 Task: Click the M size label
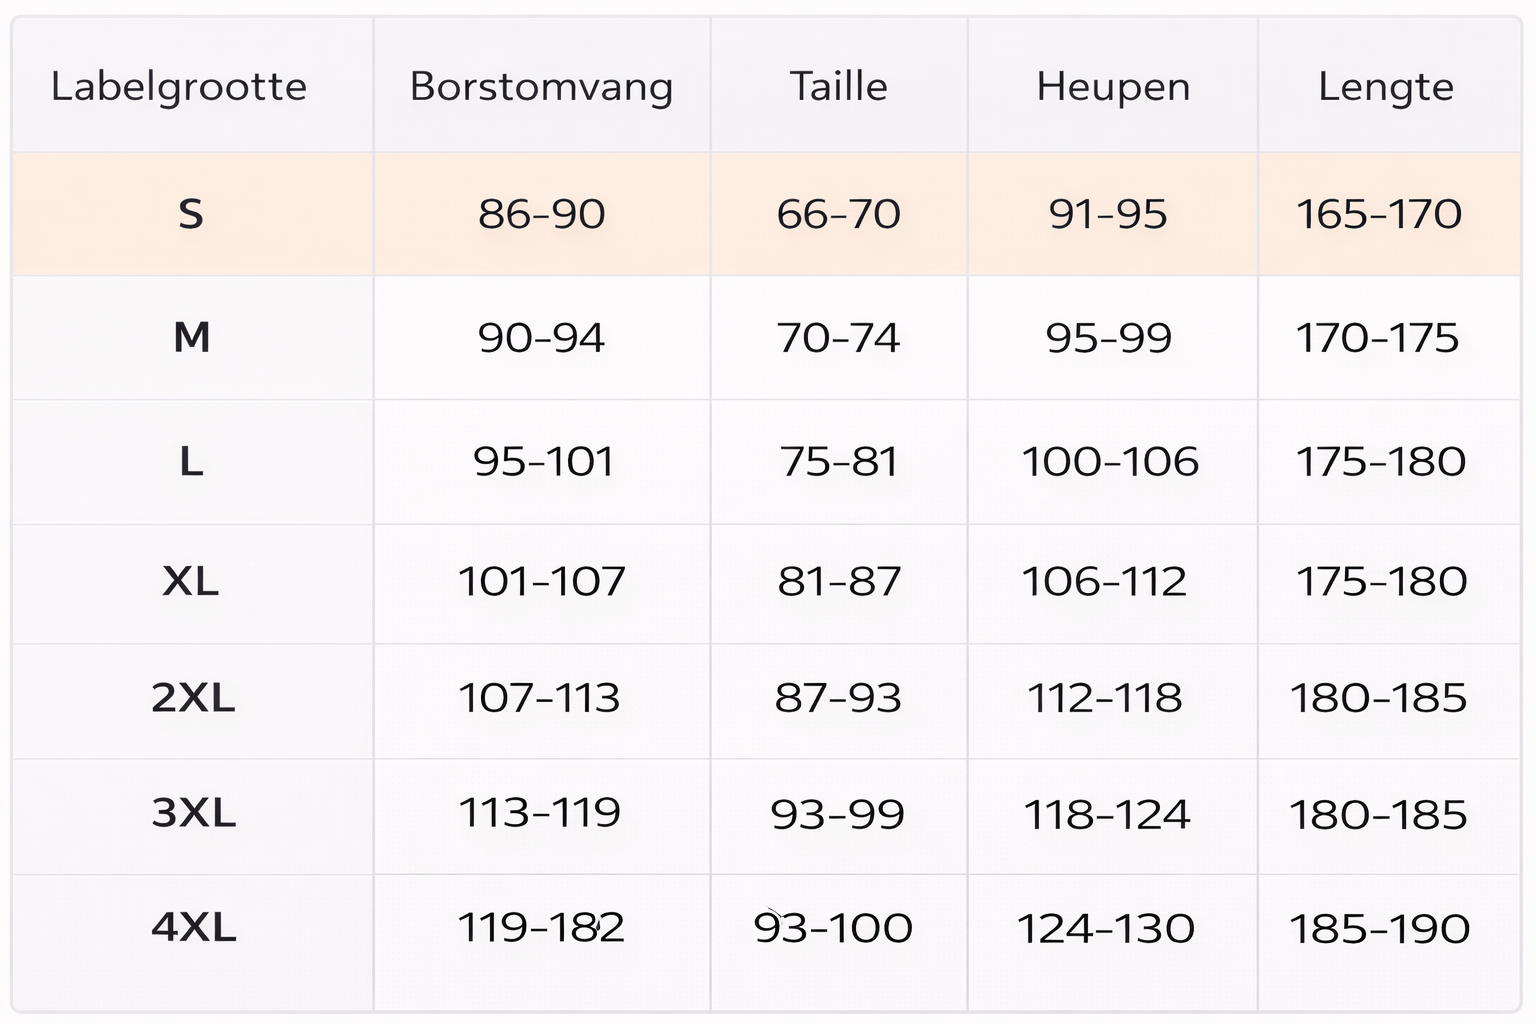pos(191,338)
